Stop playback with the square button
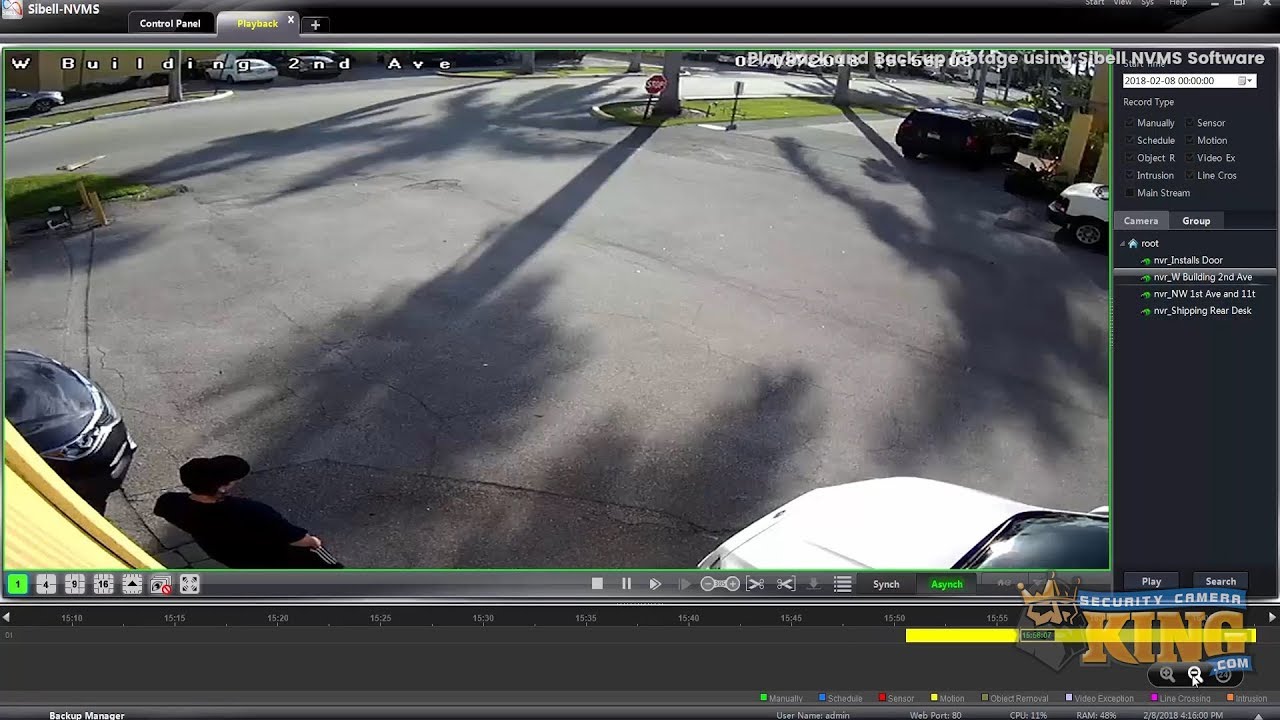This screenshot has width=1280, height=720. pyautogui.click(x=597, y=584)
